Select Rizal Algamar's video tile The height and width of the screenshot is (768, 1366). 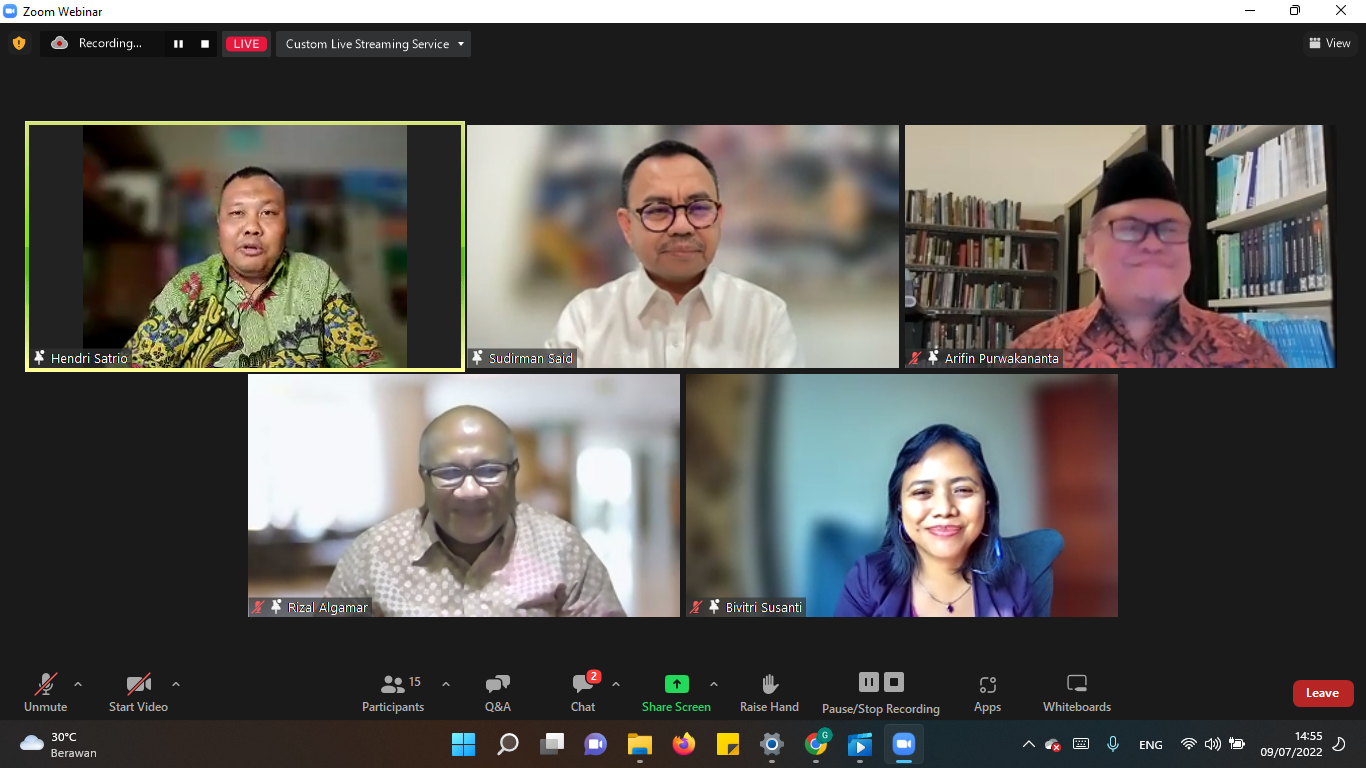[464, 495]
